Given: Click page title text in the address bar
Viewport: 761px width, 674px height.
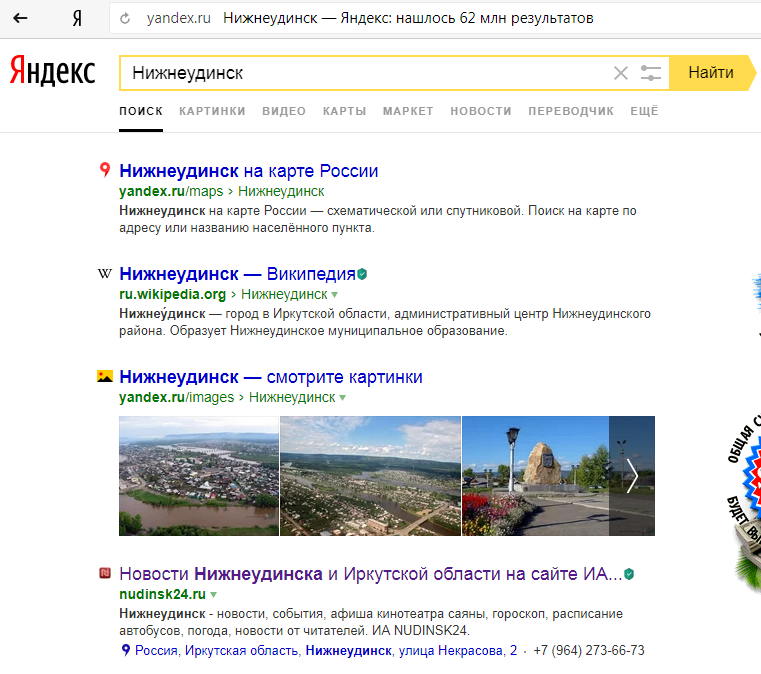Looking at the screenshot, I should tap(408, 18).
